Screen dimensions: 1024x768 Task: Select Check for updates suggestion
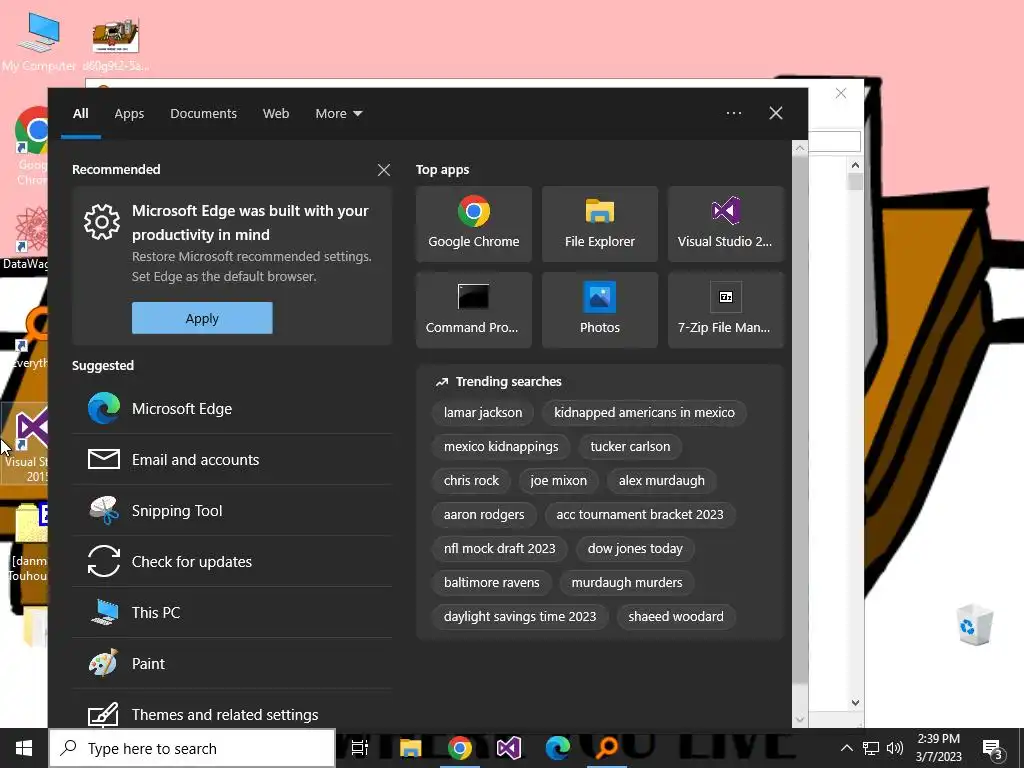[232, 562]
